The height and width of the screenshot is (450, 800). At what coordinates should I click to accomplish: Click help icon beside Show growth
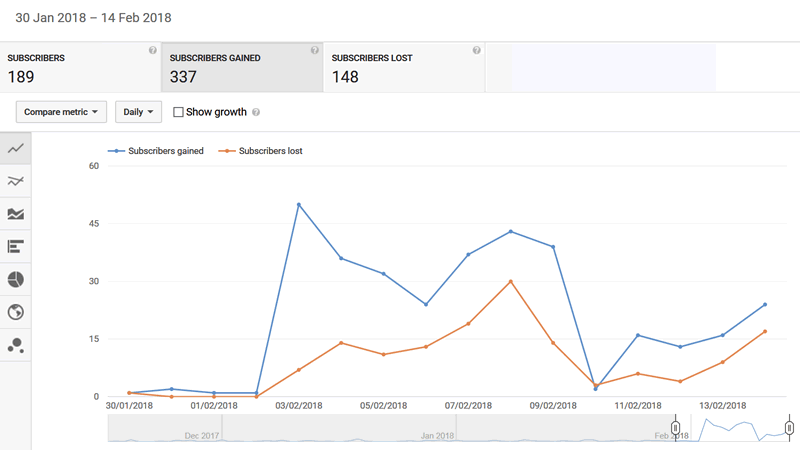coord(256,113)
